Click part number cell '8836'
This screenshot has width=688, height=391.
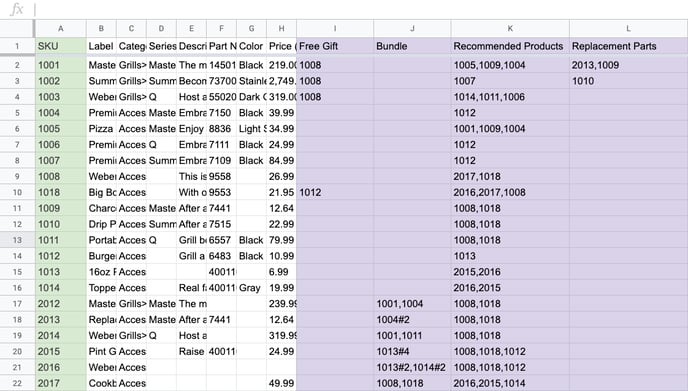[x=221, y=129]
